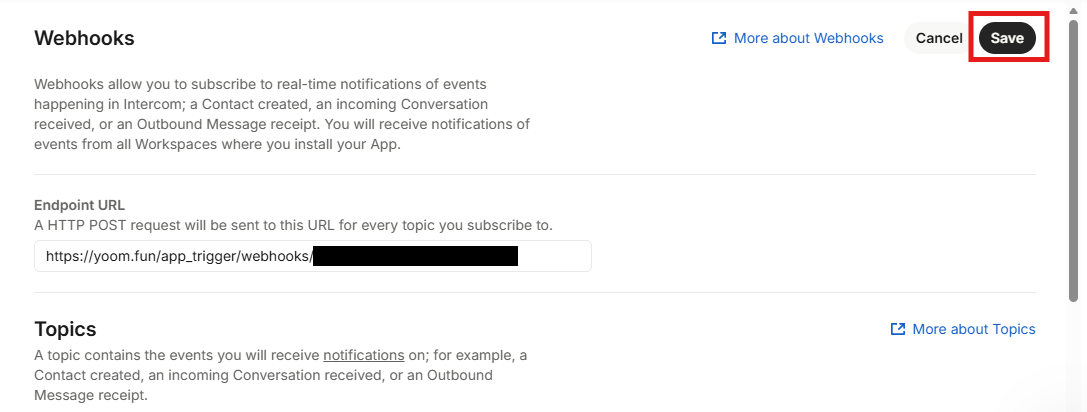Click the Endpoint URL label

click(79, 205)
